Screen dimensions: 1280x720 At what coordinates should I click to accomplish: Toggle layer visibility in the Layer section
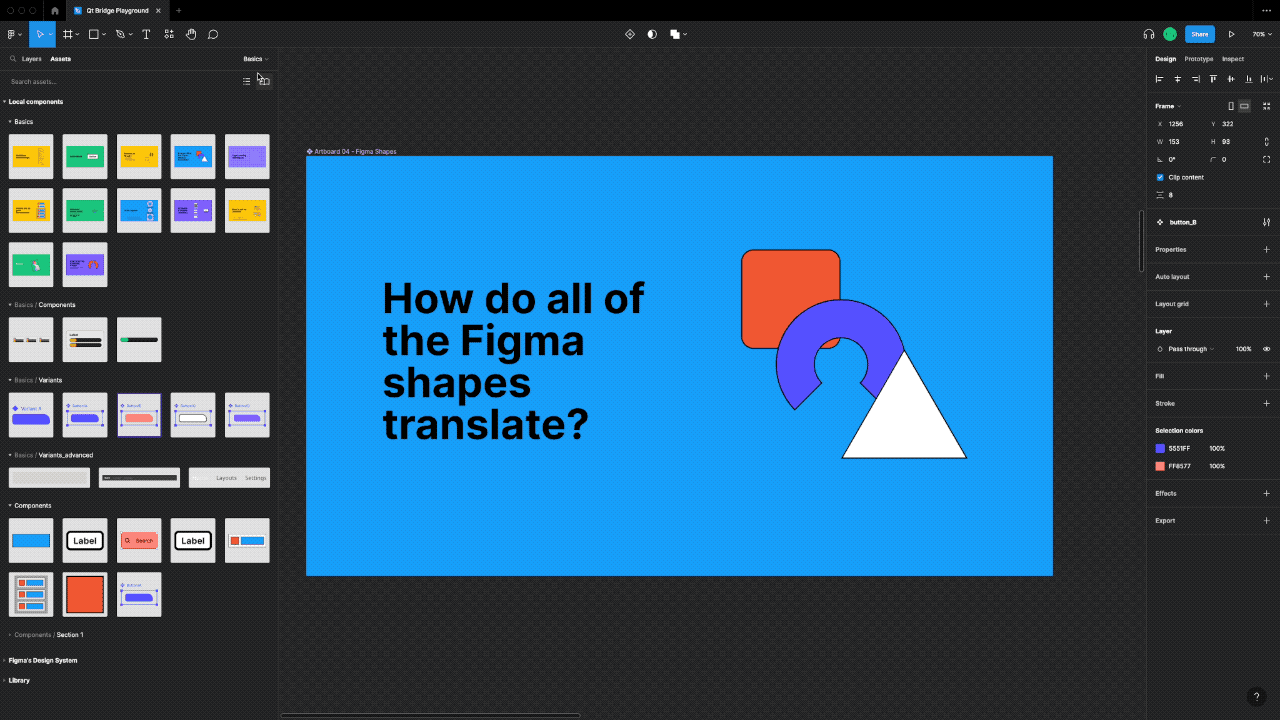[1265, 348]
